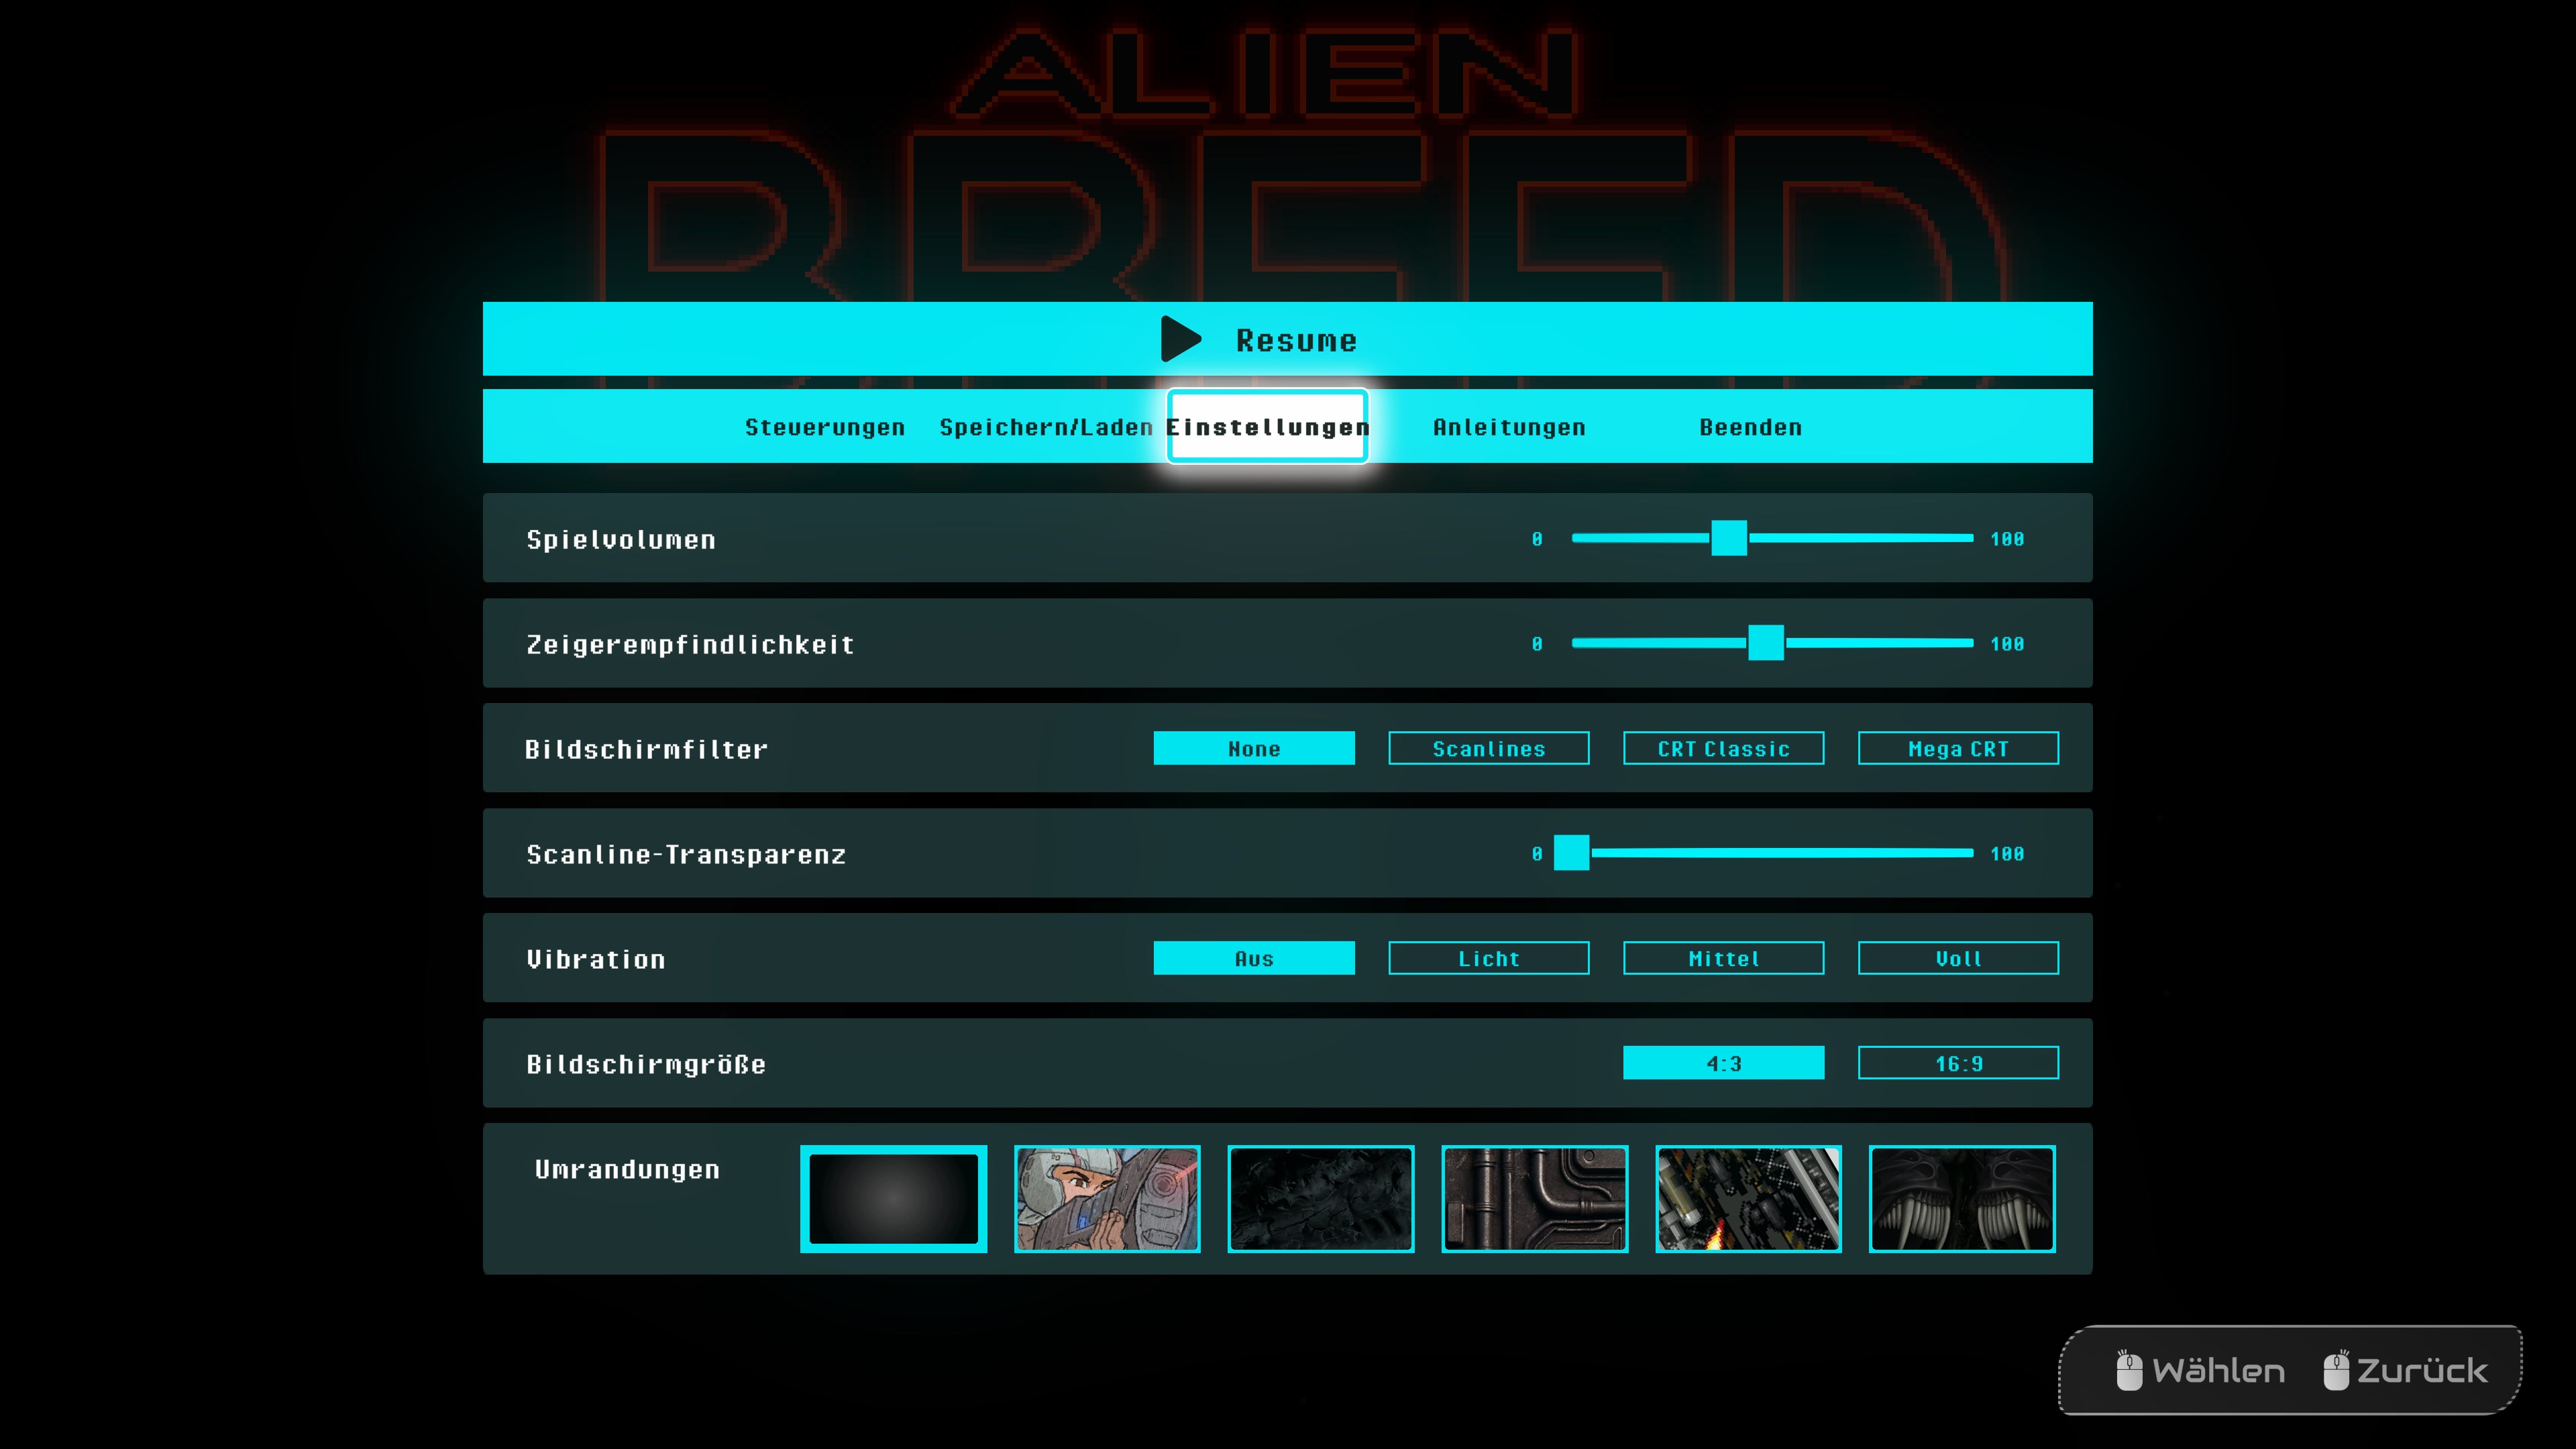
Task: Click the Bildschirmfilter label
Action: [x=646, y=750]
